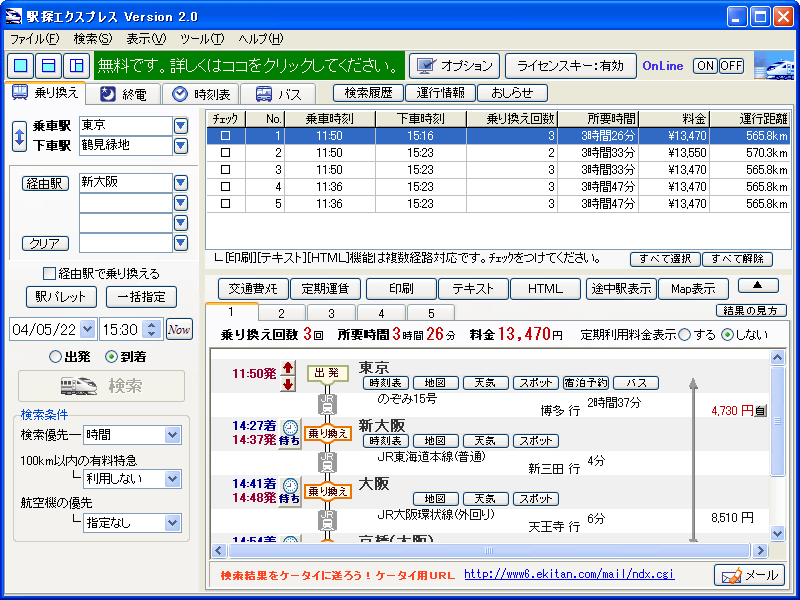Select する for 定期利用料金表示
Image resolution: width=800 pixels, height=600 pixels.
click(x=685, y=335)
